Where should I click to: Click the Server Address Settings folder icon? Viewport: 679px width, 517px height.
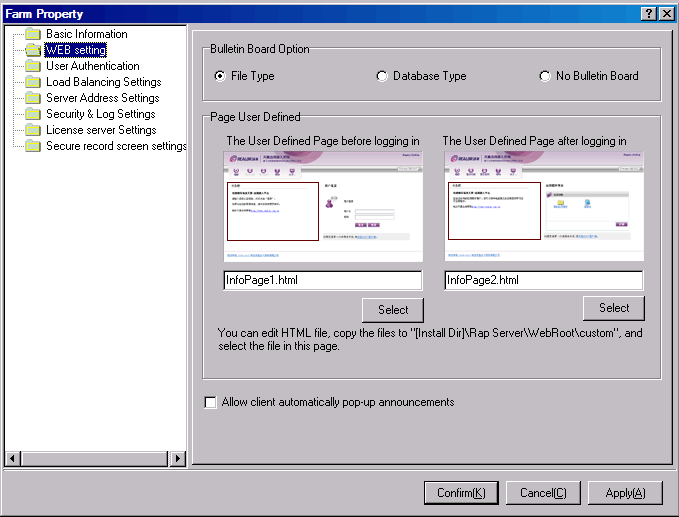tap(33, 98)
